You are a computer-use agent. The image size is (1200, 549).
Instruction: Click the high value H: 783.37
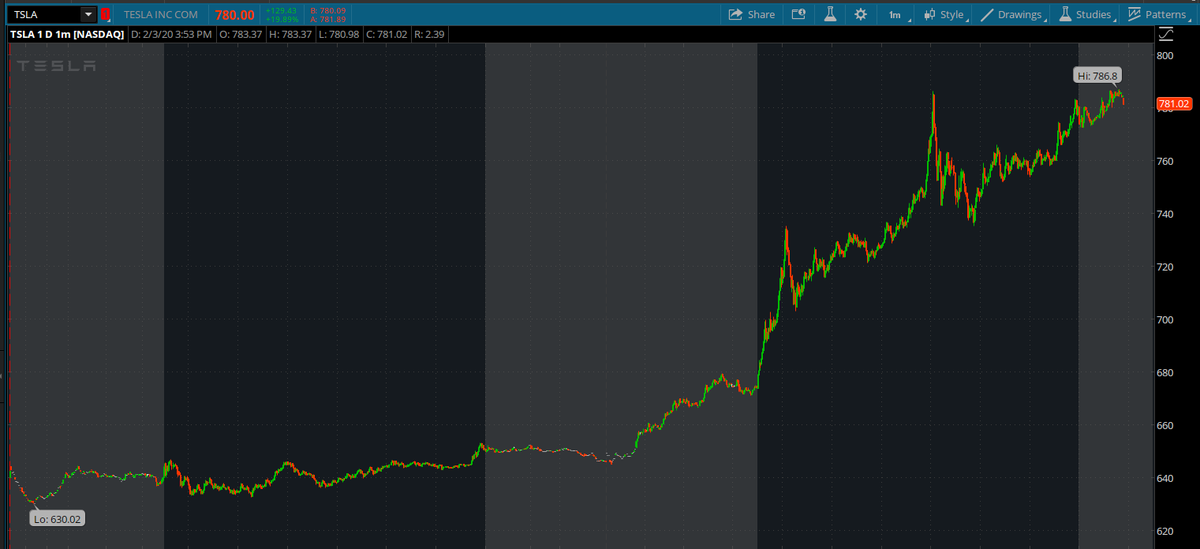click(289, 35)
